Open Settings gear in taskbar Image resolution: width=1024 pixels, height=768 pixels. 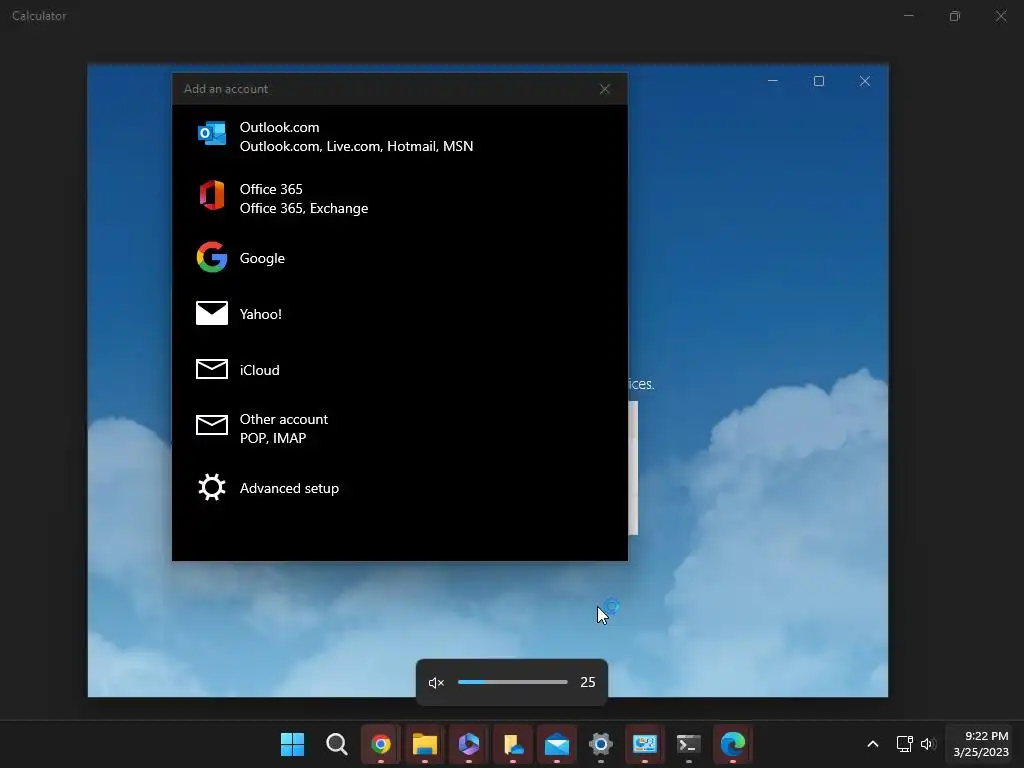(601, 744)
